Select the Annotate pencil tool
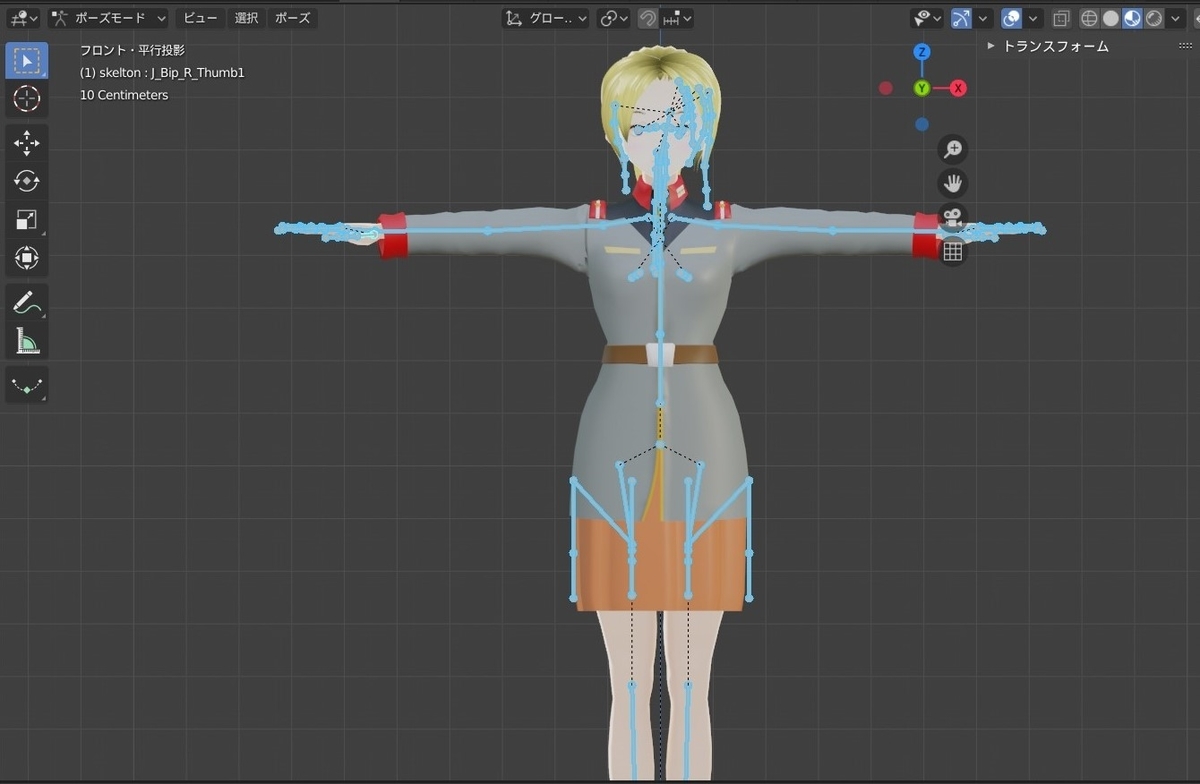The height and width of the screenshot is (784, 1200). coord(27,303)
